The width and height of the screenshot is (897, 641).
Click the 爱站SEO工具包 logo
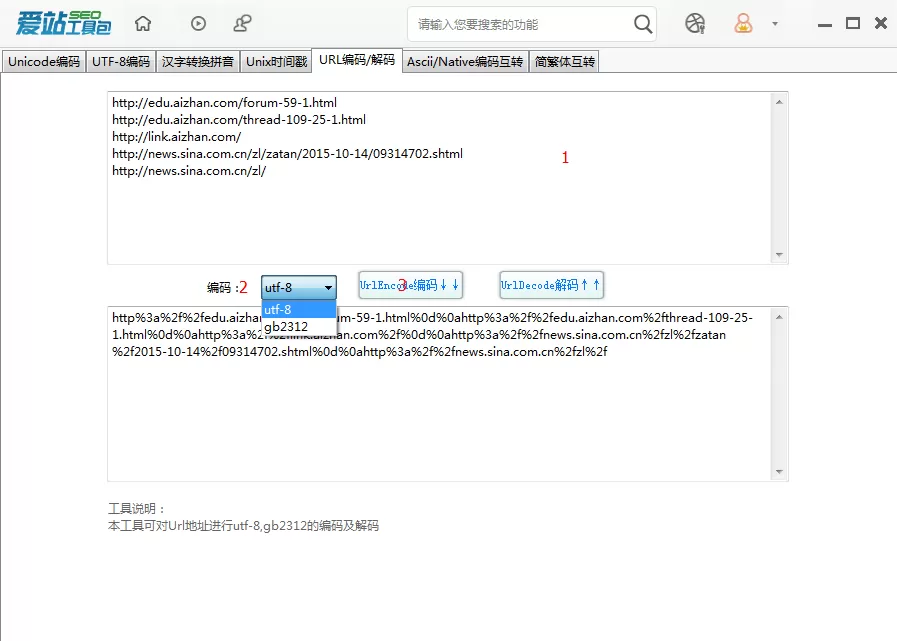click(63, 23)
